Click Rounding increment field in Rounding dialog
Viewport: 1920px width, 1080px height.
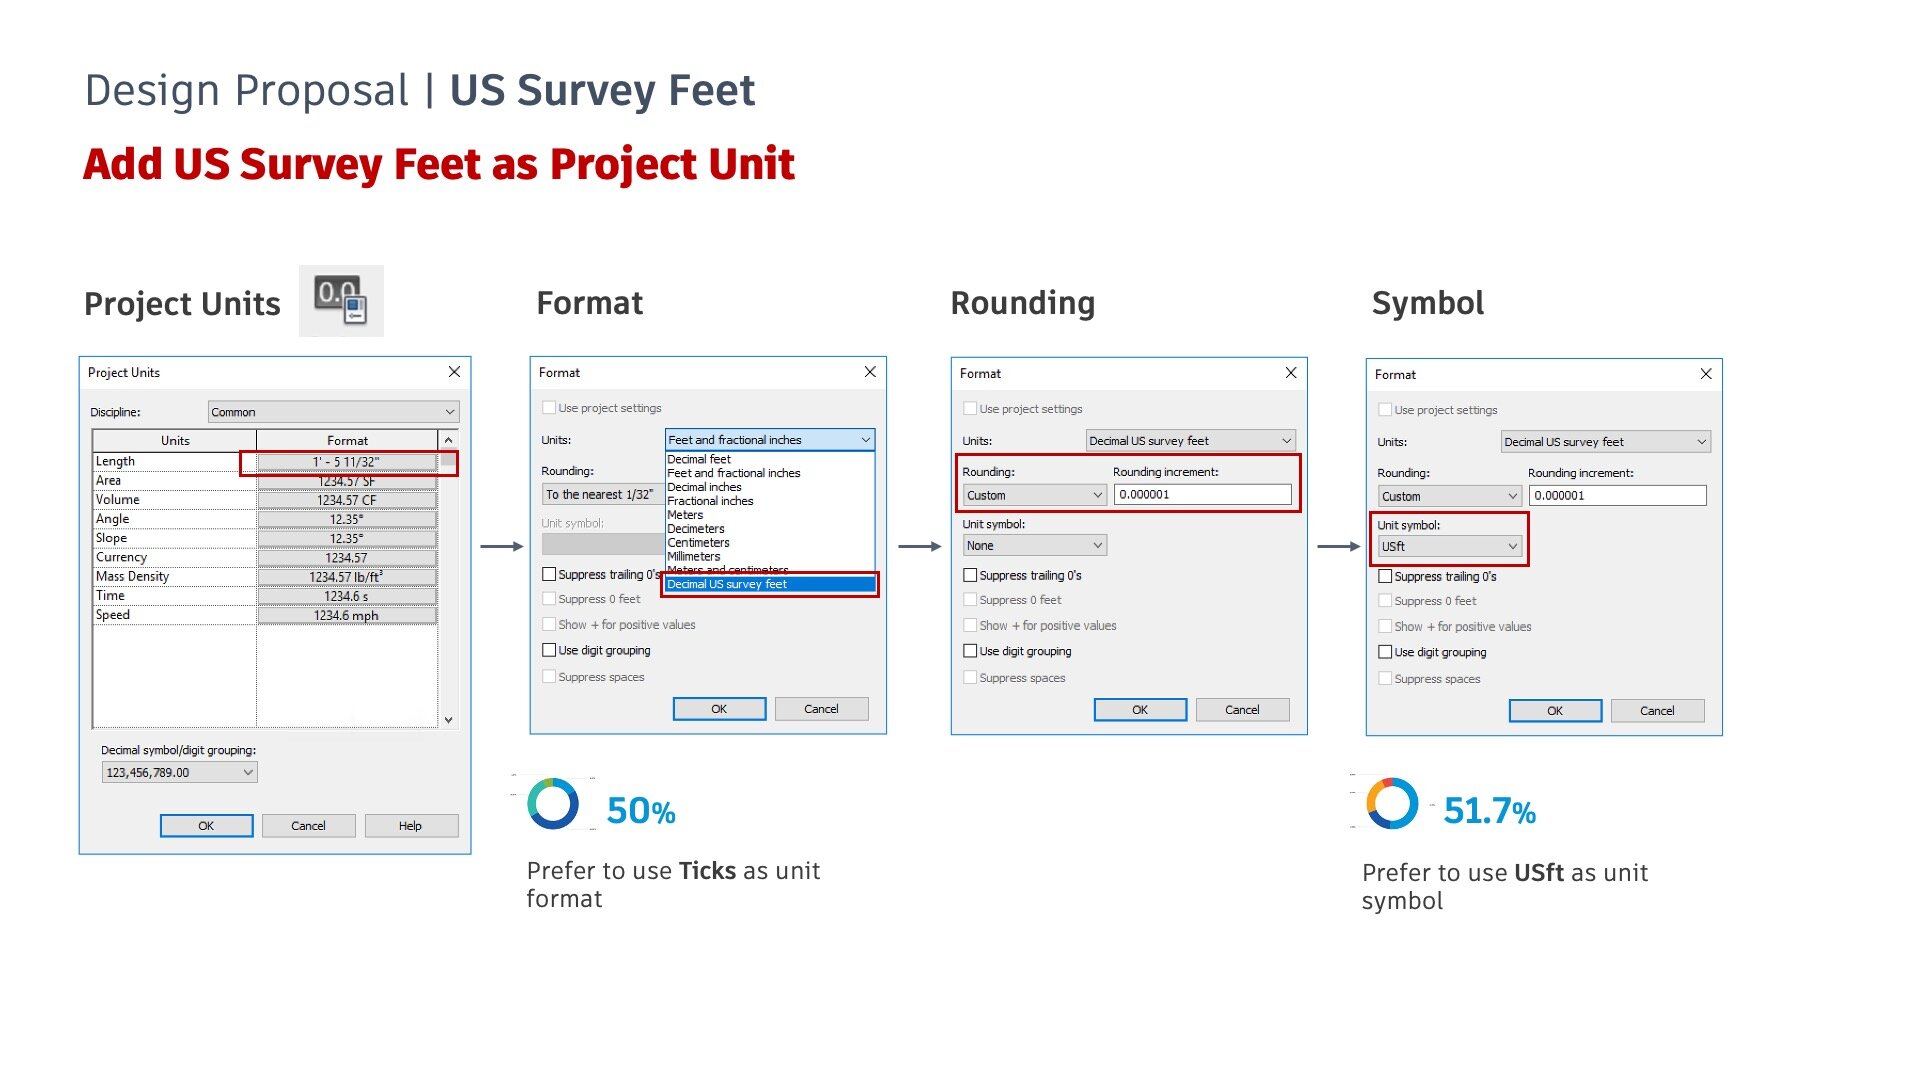pos(1202,495)
